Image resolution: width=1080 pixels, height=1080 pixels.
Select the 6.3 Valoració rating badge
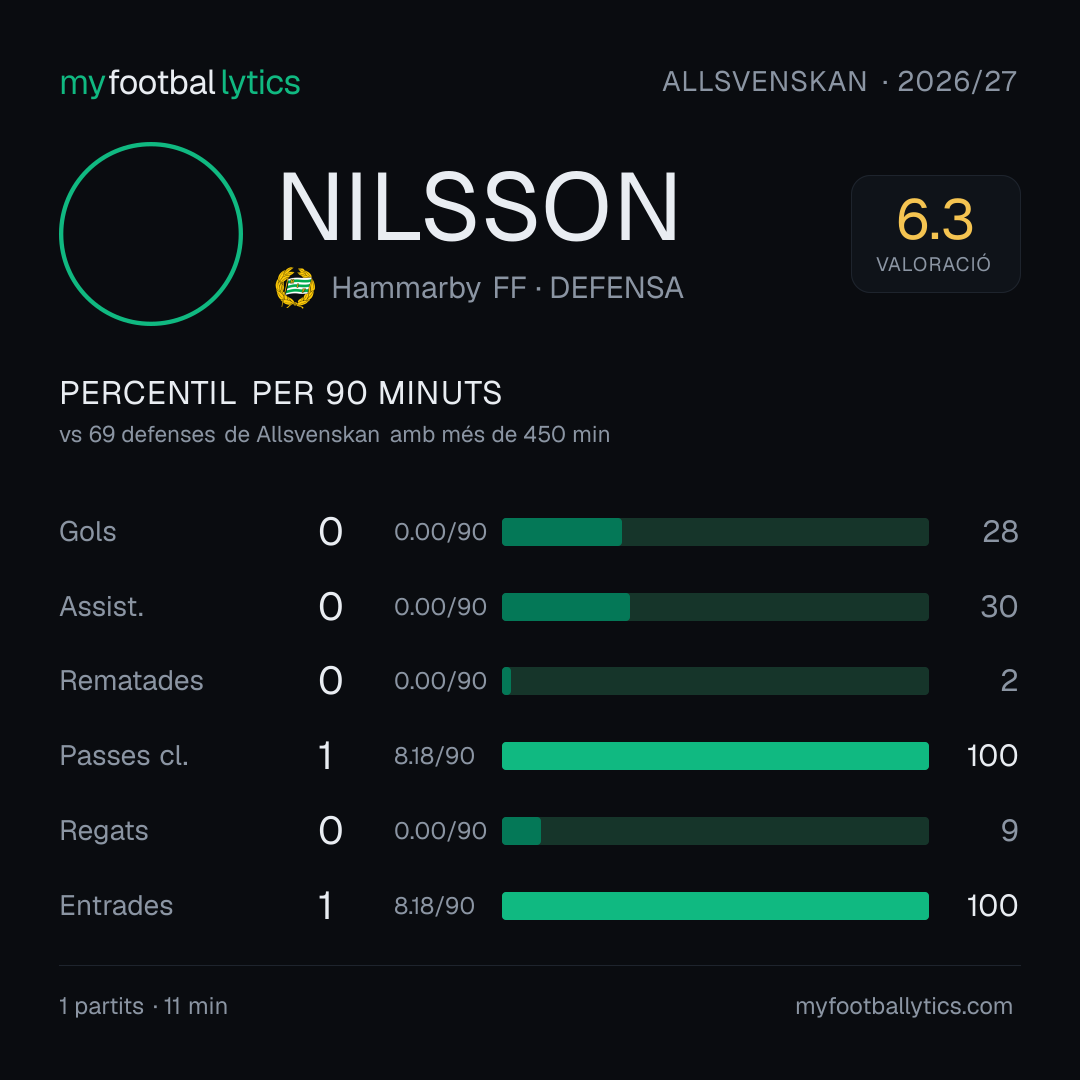point(935,234)
